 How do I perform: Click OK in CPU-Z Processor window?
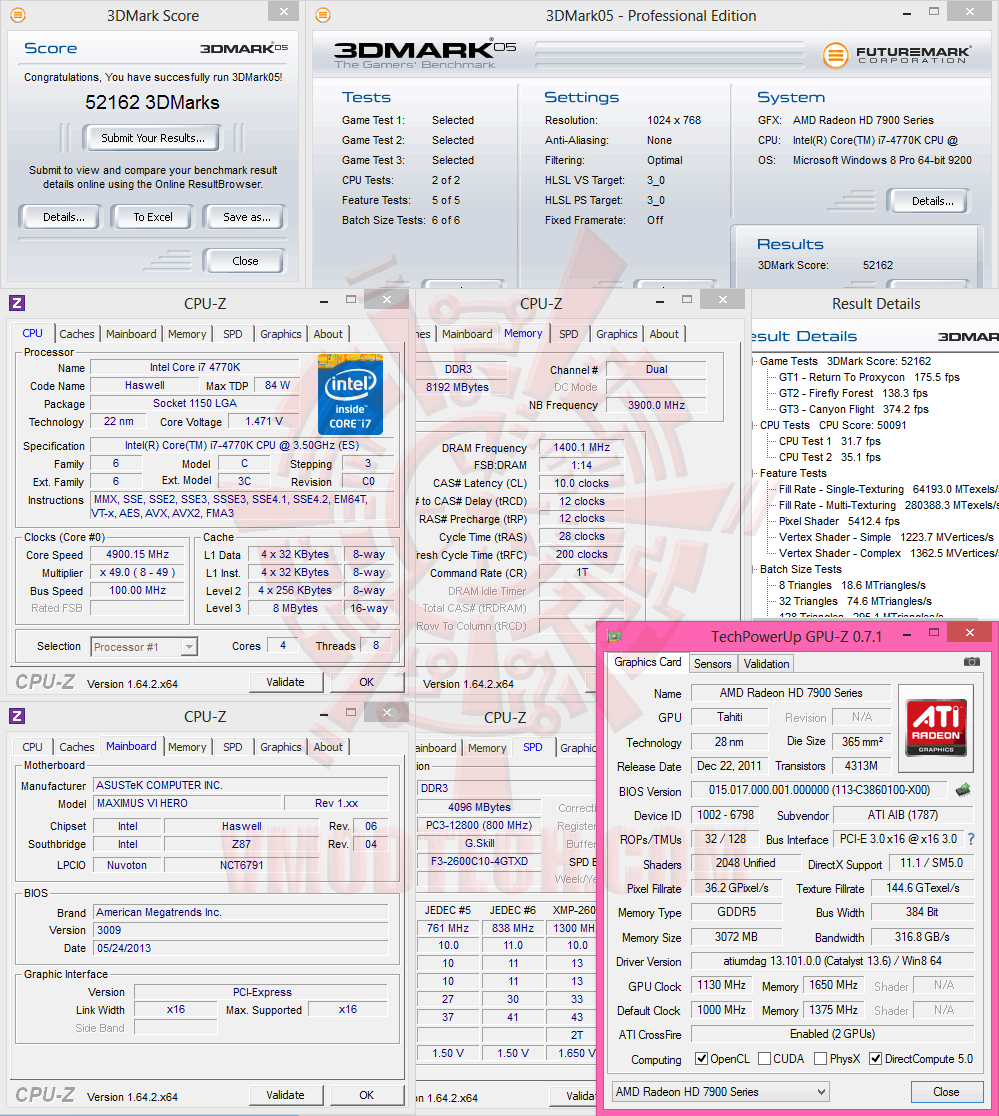[366, 682]
